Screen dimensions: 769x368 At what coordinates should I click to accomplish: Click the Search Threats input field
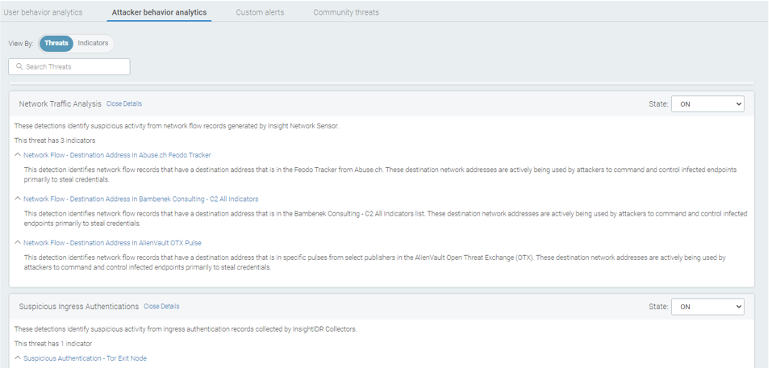click(x=69, y=67)
